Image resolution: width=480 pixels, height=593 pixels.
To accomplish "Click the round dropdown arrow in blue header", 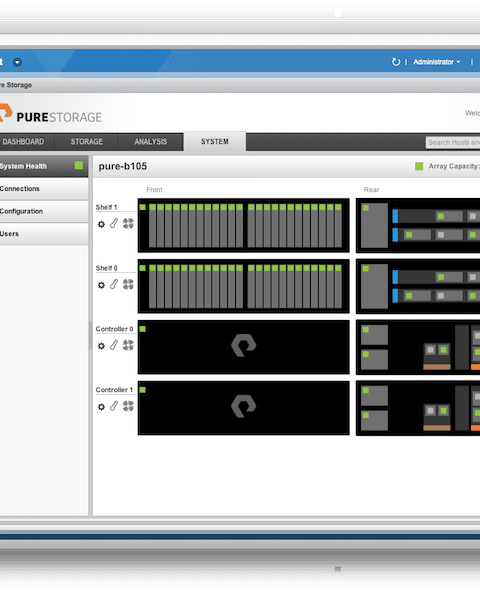I will click(17, 62).
